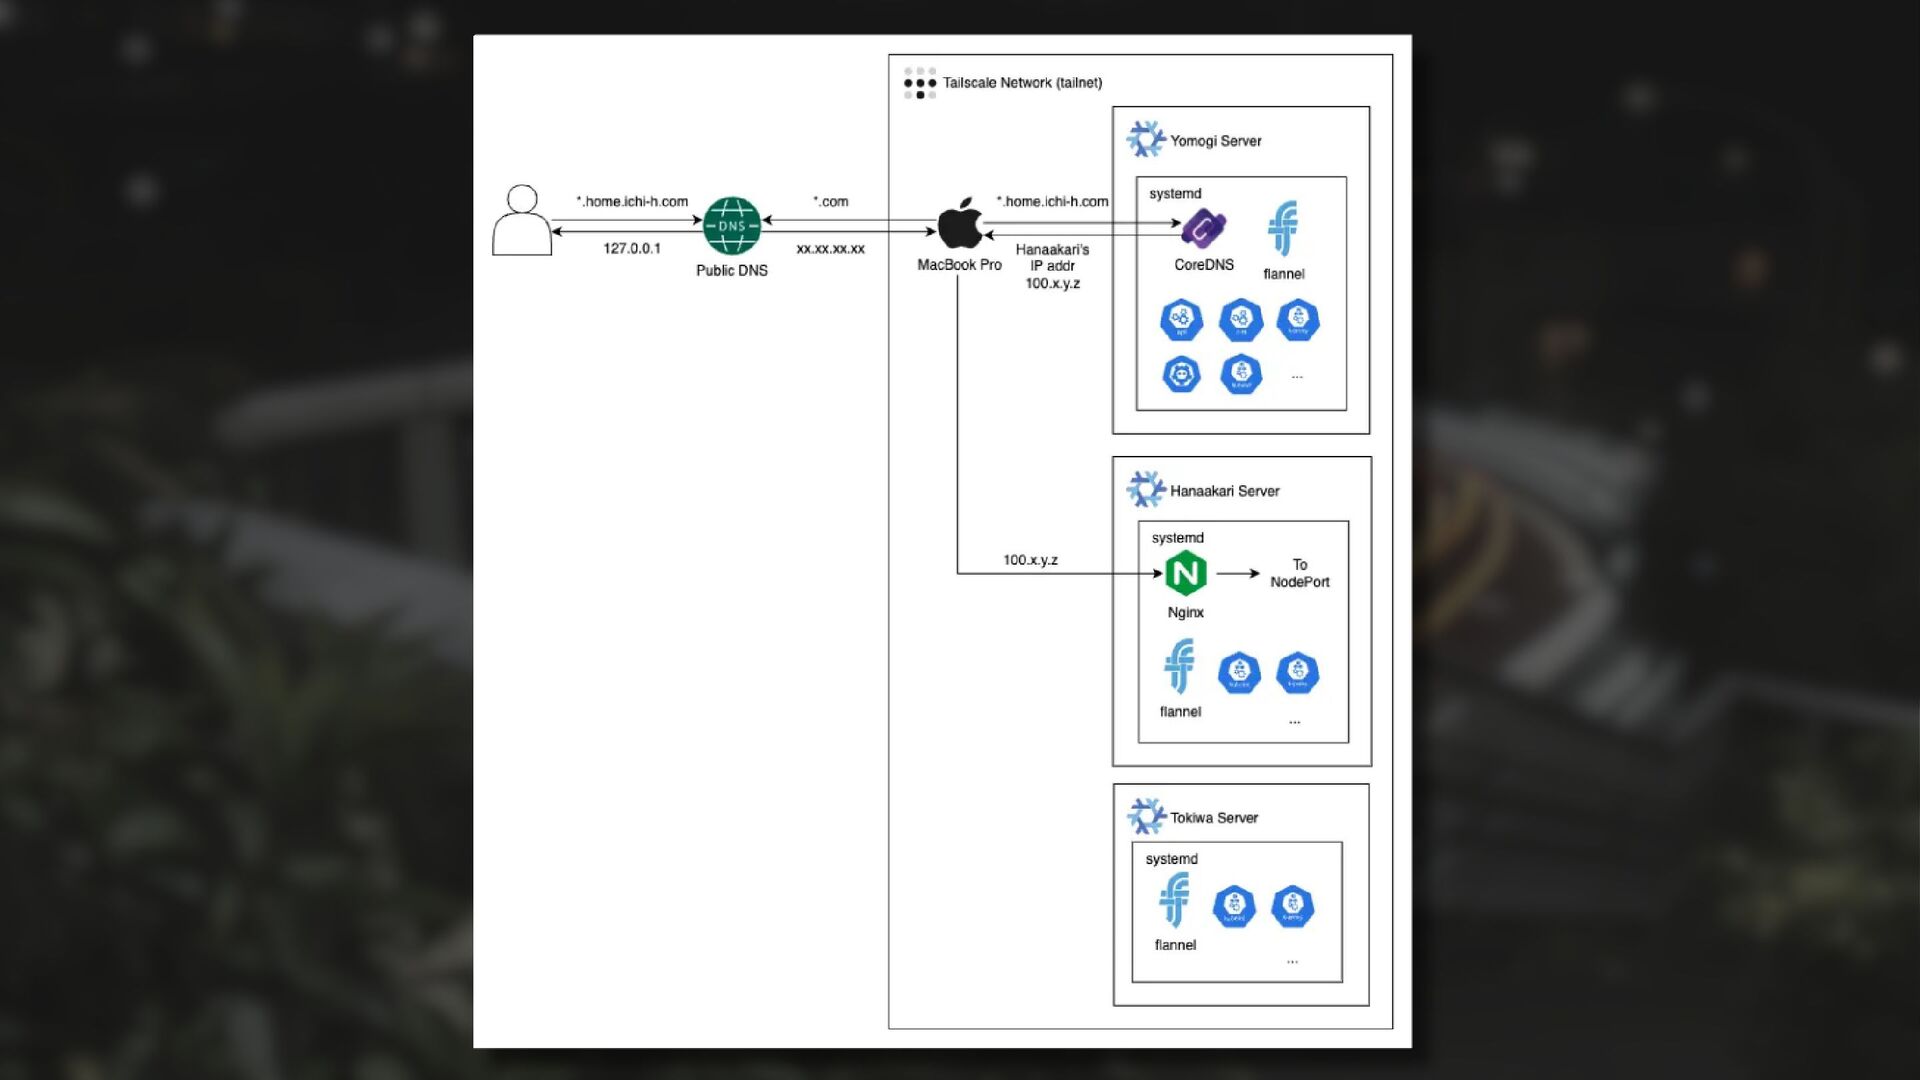This screenshot has width=1920, height=1080.
Task: Click flannel icon in Yomogi Server
Action: (x=1283, y=229)
